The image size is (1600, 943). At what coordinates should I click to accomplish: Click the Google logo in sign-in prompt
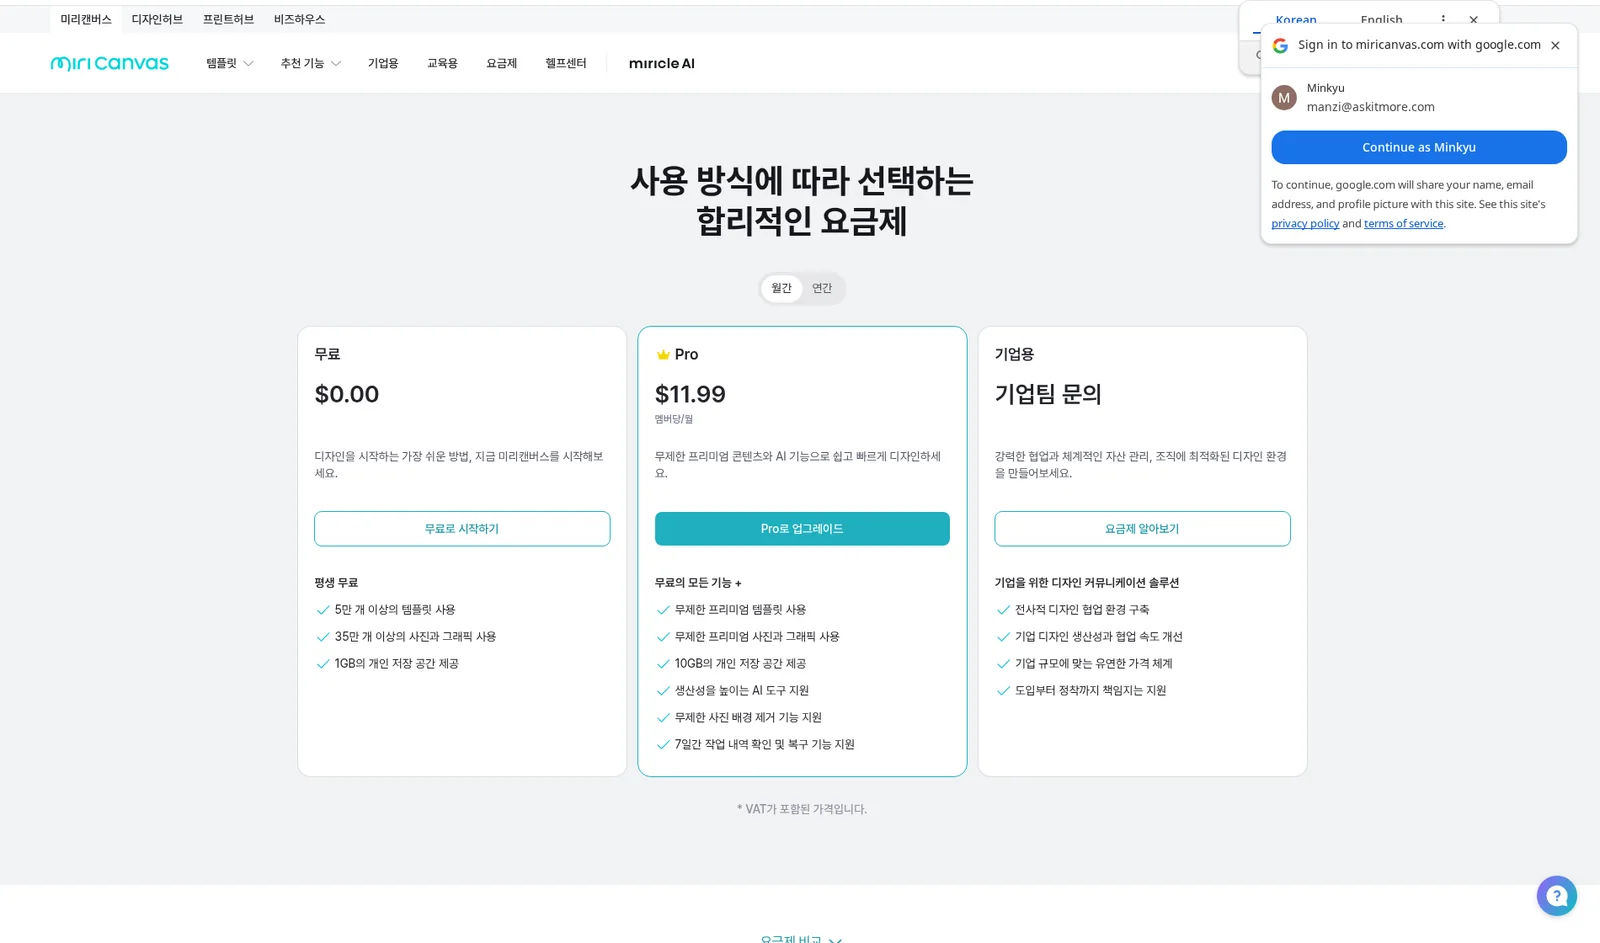[1280, 45]
